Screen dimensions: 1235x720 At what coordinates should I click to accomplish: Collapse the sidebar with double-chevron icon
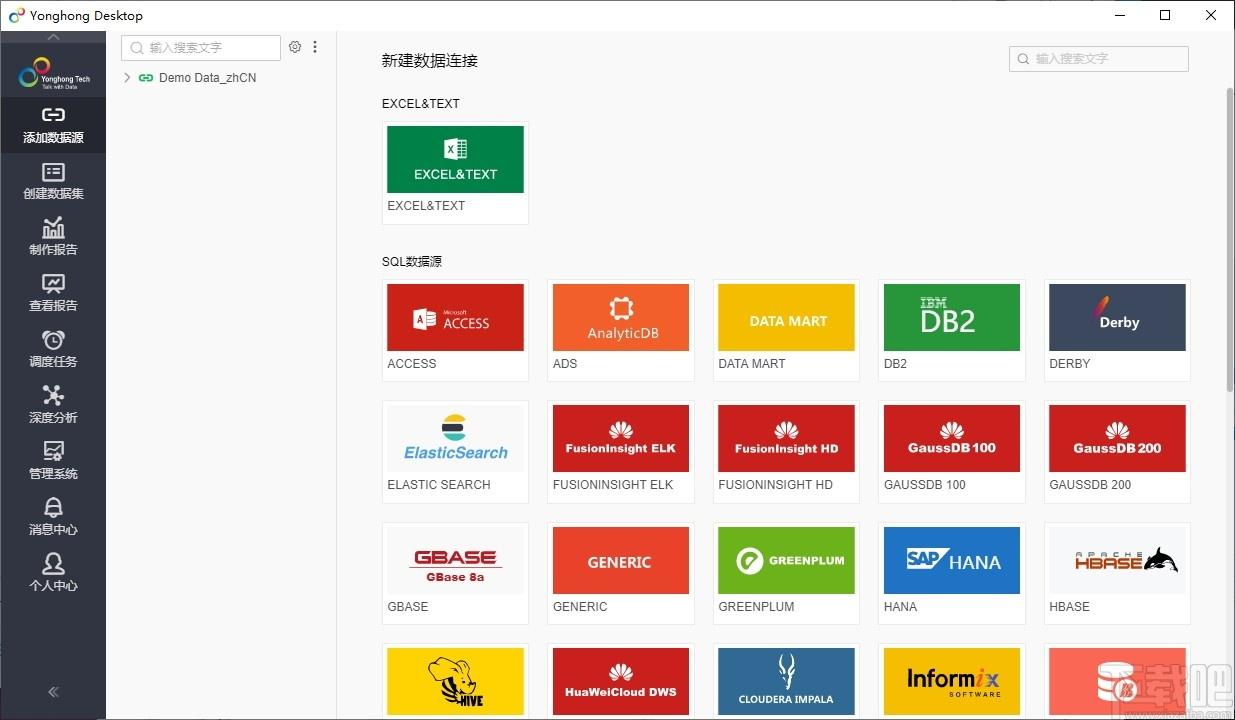53,692
